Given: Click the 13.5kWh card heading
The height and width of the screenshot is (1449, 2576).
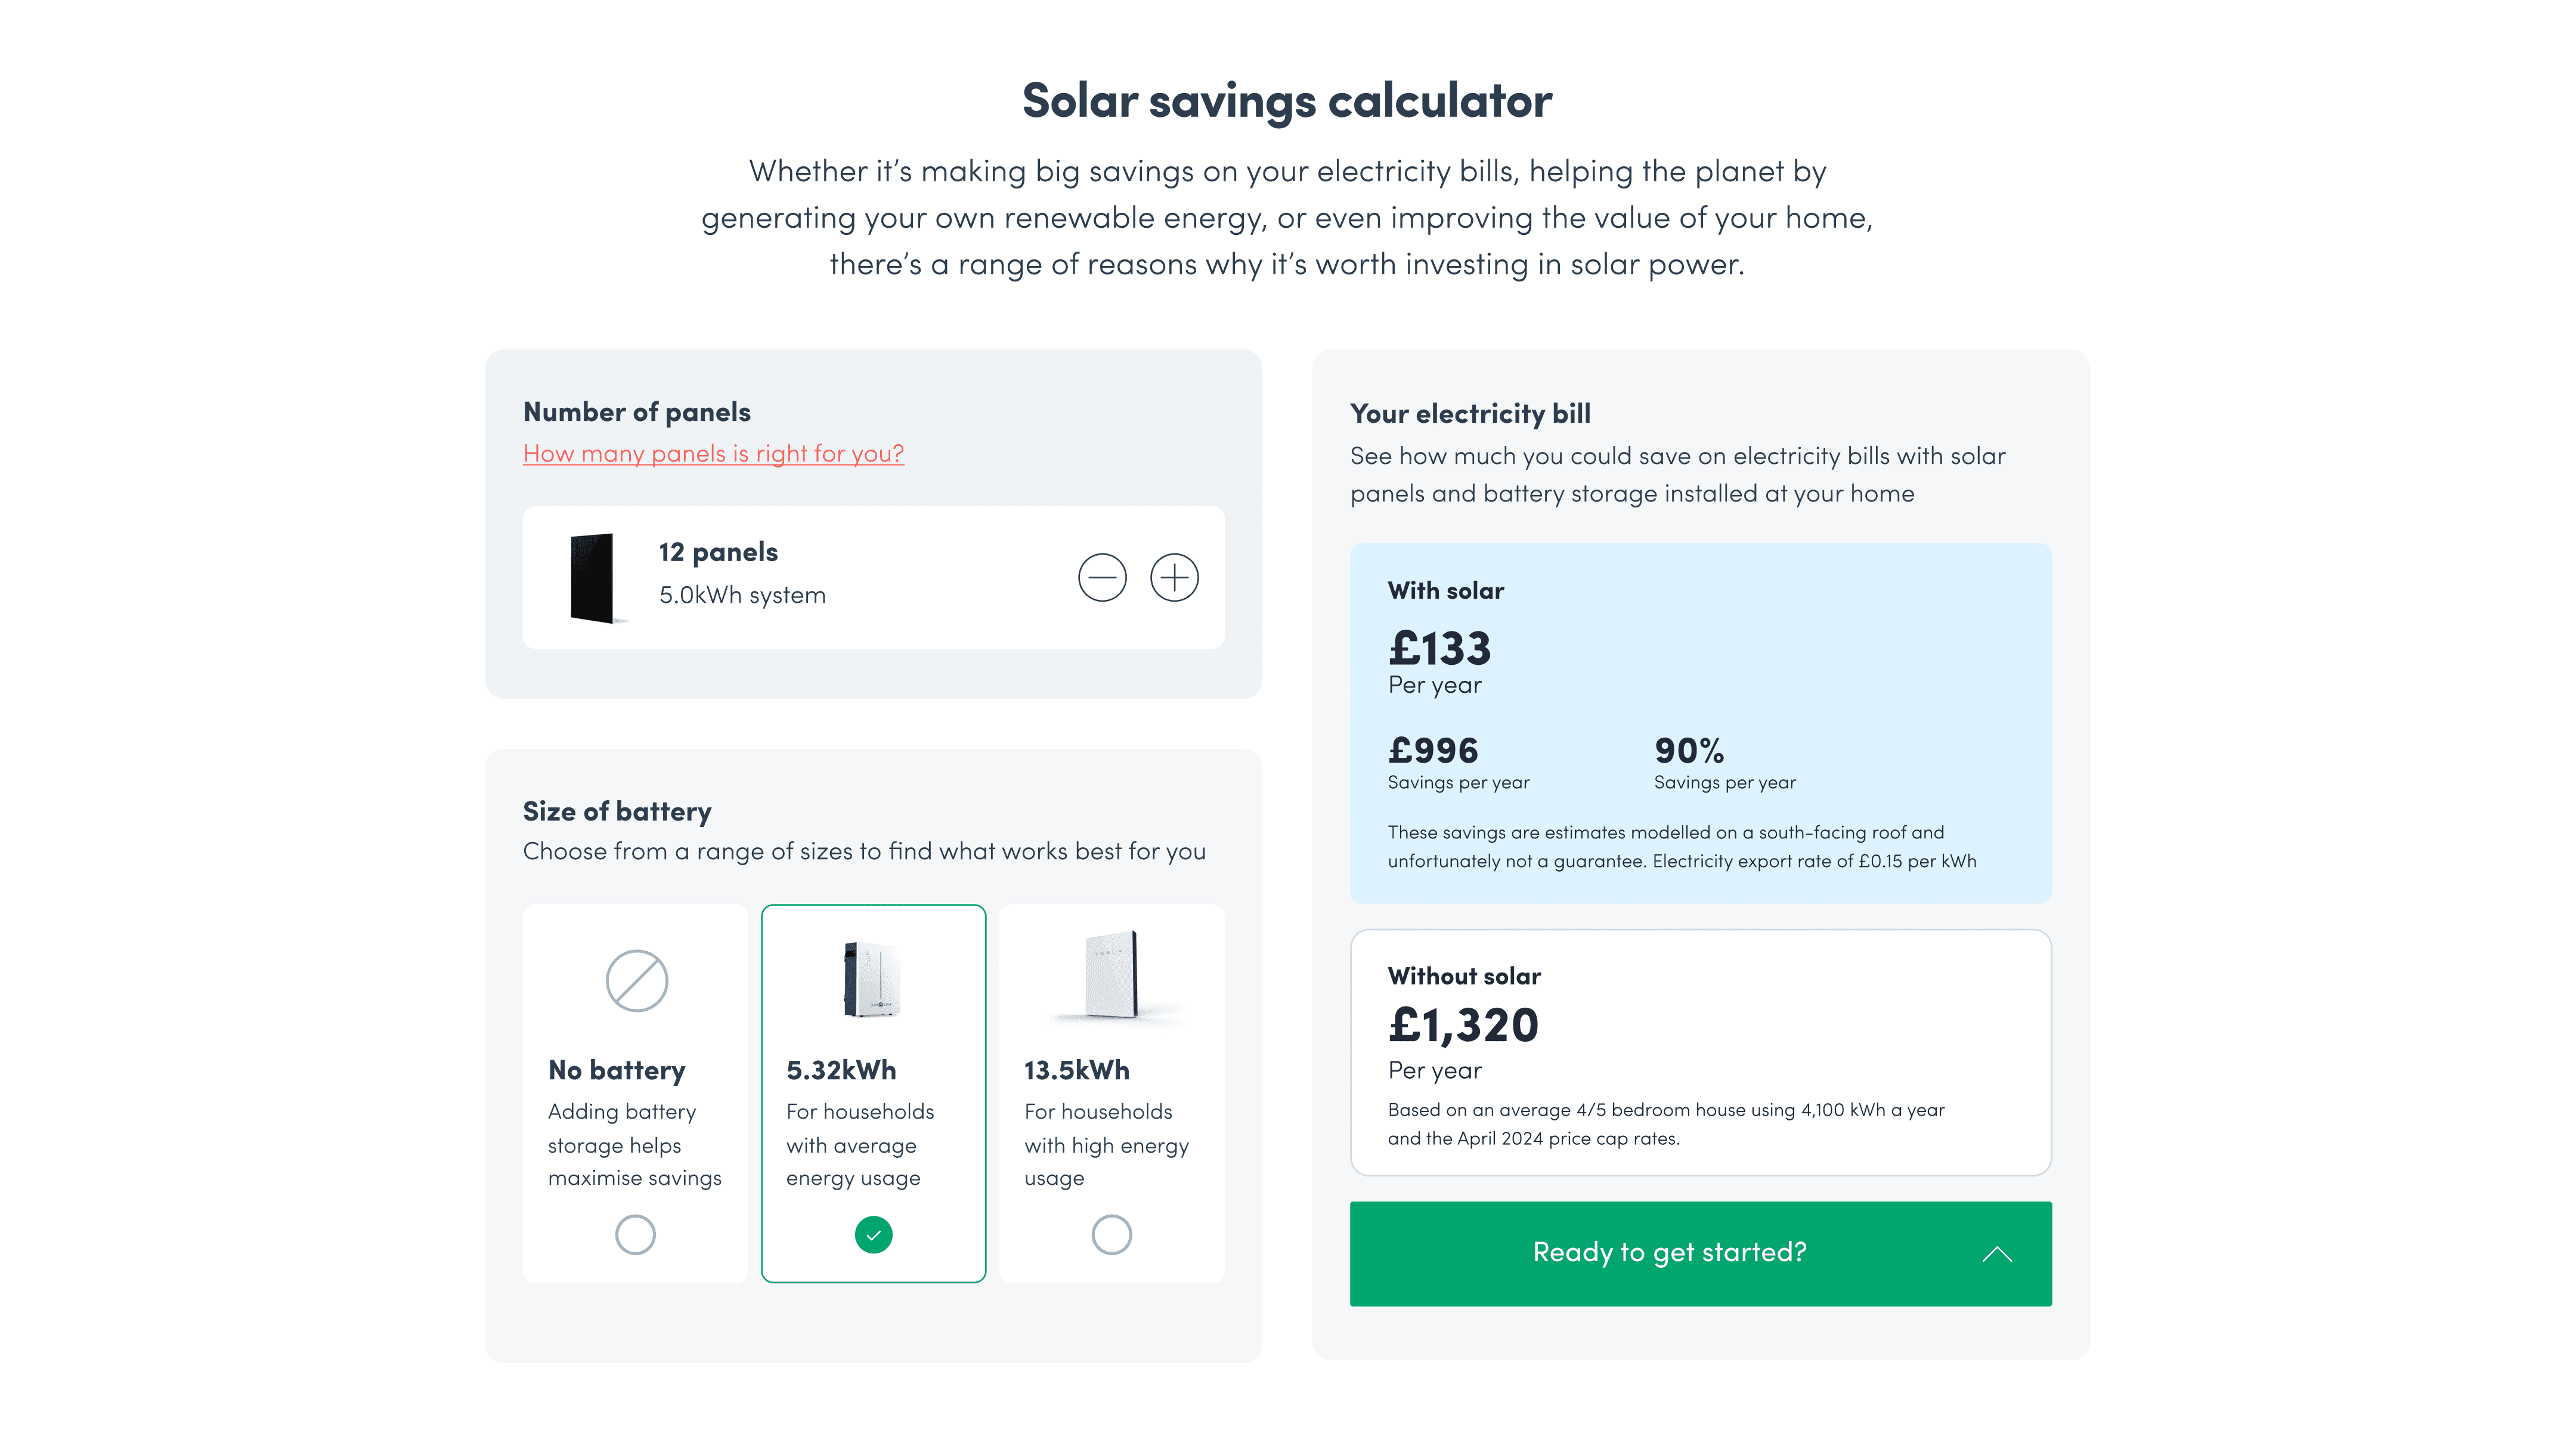Looking at the screenshot, I should coord(1076,1070).
